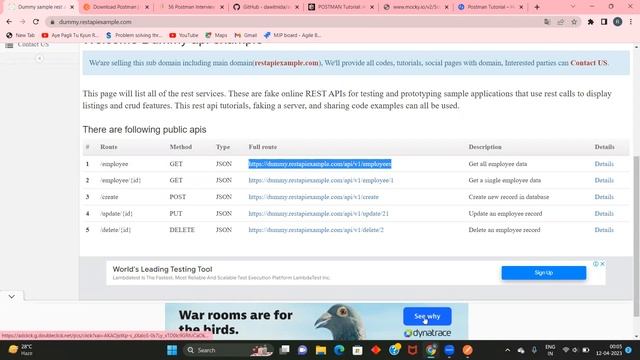Image resolution: width=640 pixels, height=360 pixels.
Task: Switch to Chrome on the taskbar
Action: pyautogui.click(x=431, y=350)
